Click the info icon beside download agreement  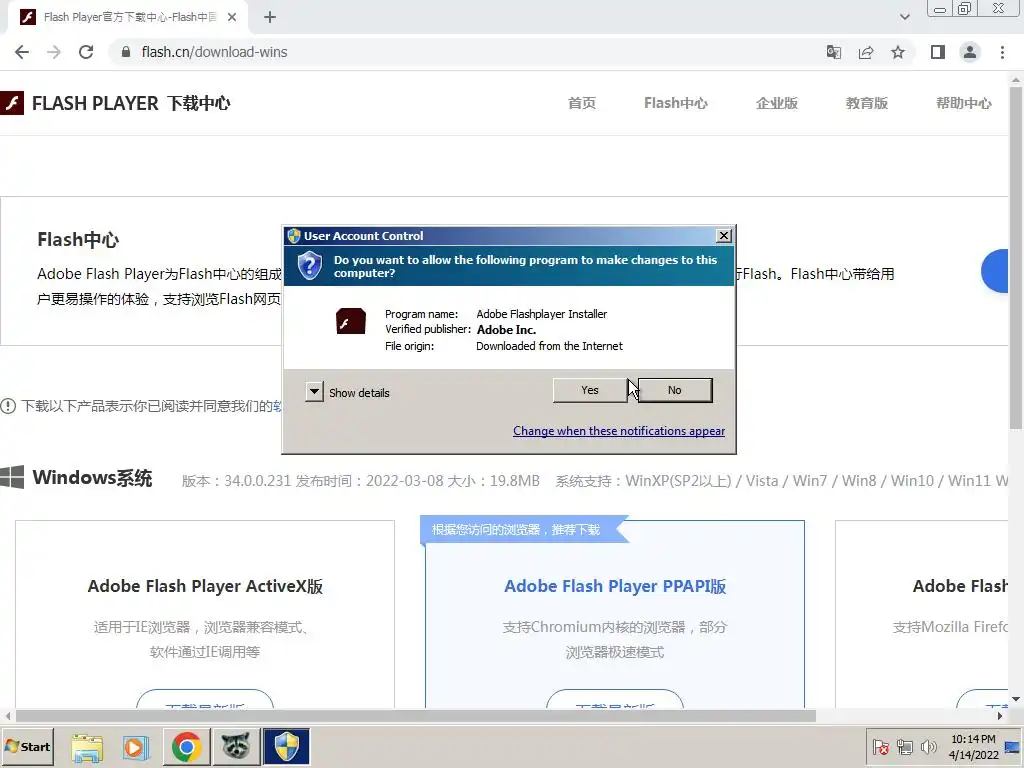8,406
